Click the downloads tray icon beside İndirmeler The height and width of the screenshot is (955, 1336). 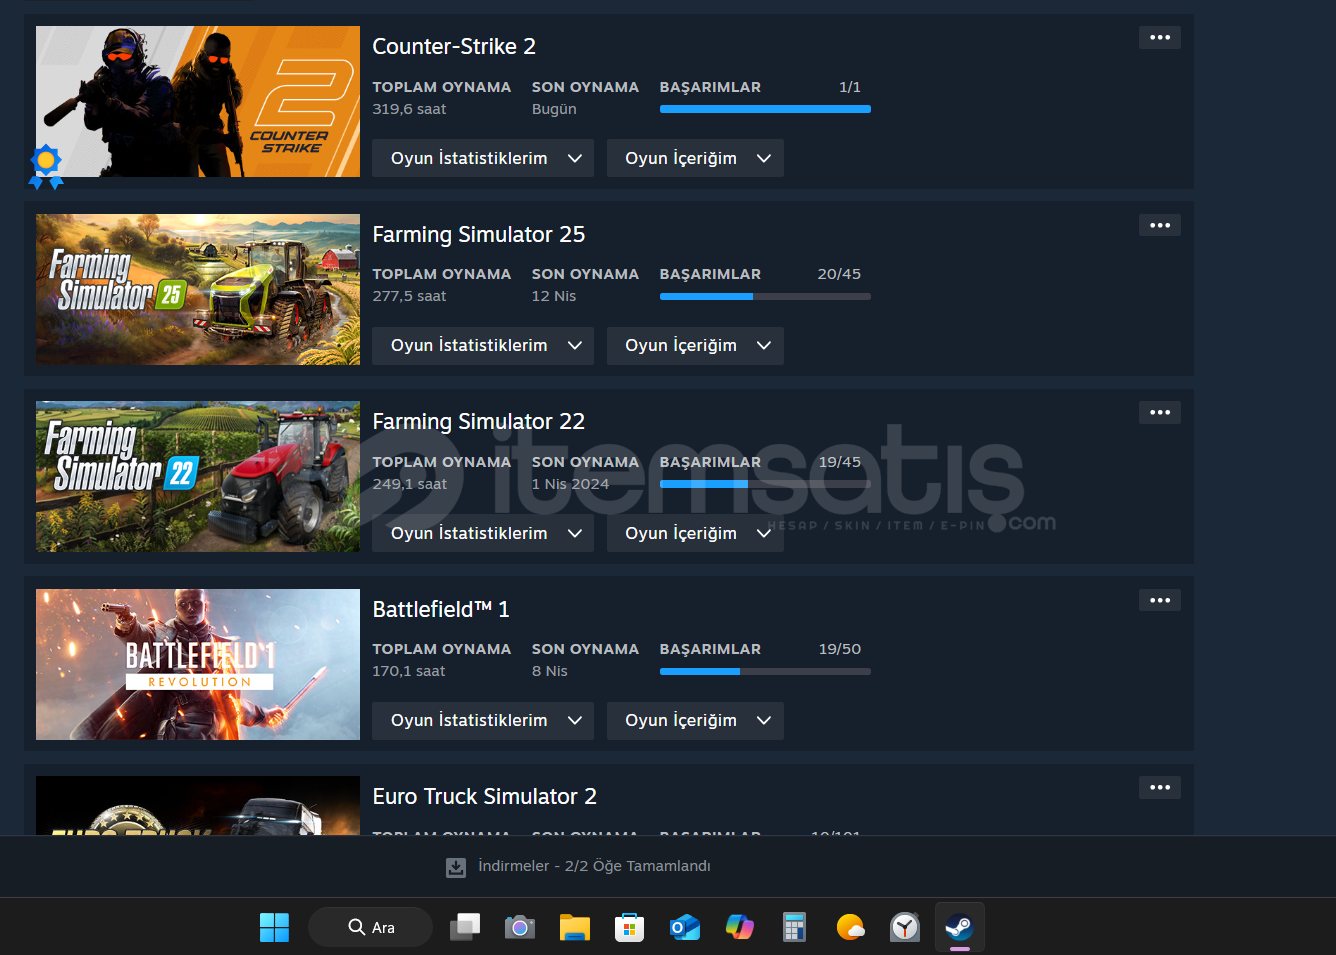(456, 867)
